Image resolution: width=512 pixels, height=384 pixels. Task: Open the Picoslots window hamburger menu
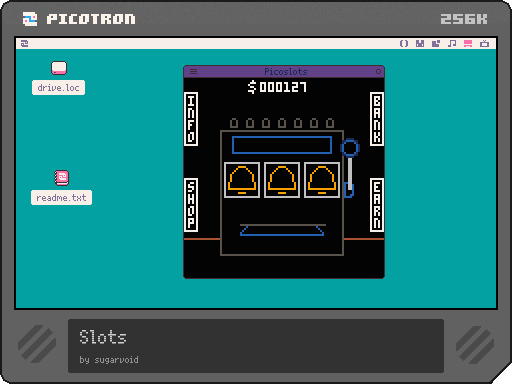coord(193,71)
